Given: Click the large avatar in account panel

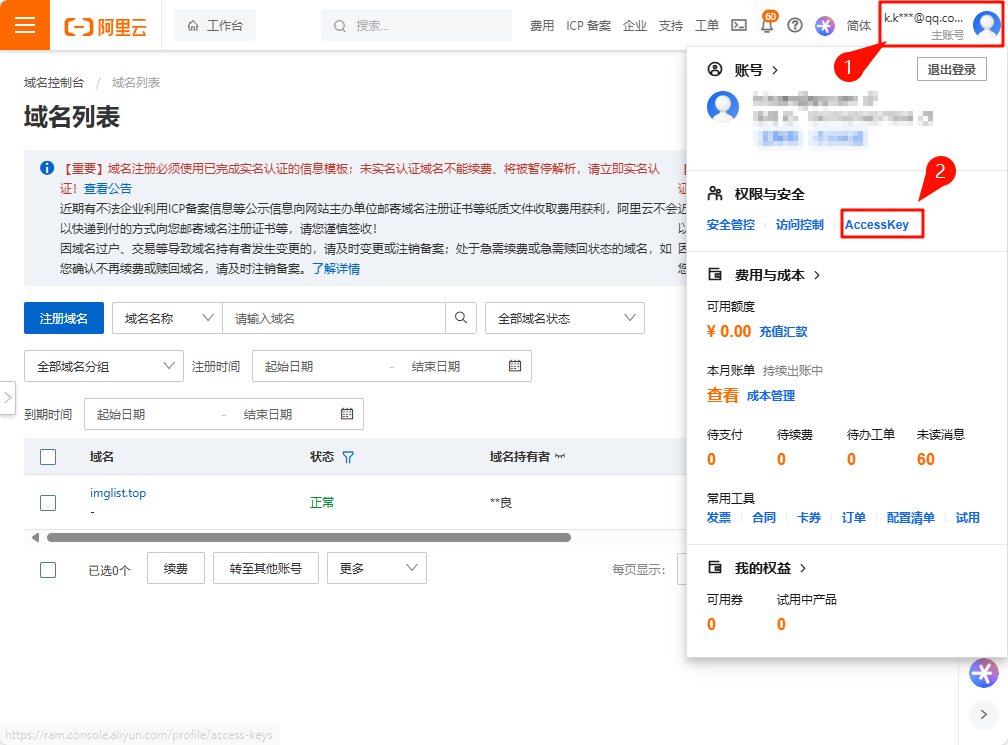Looking at the screenshot, I should (x=723, y=107).
